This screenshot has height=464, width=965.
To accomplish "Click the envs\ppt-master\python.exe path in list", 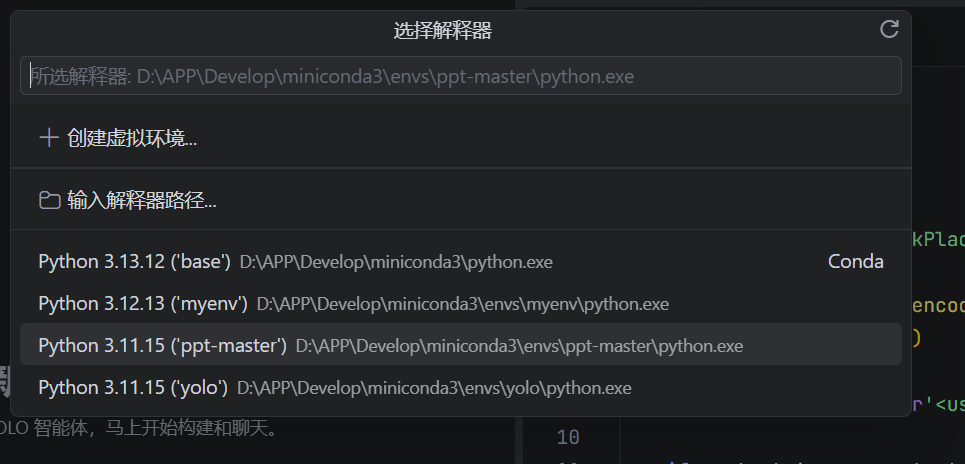I will [x=519, y=345].
